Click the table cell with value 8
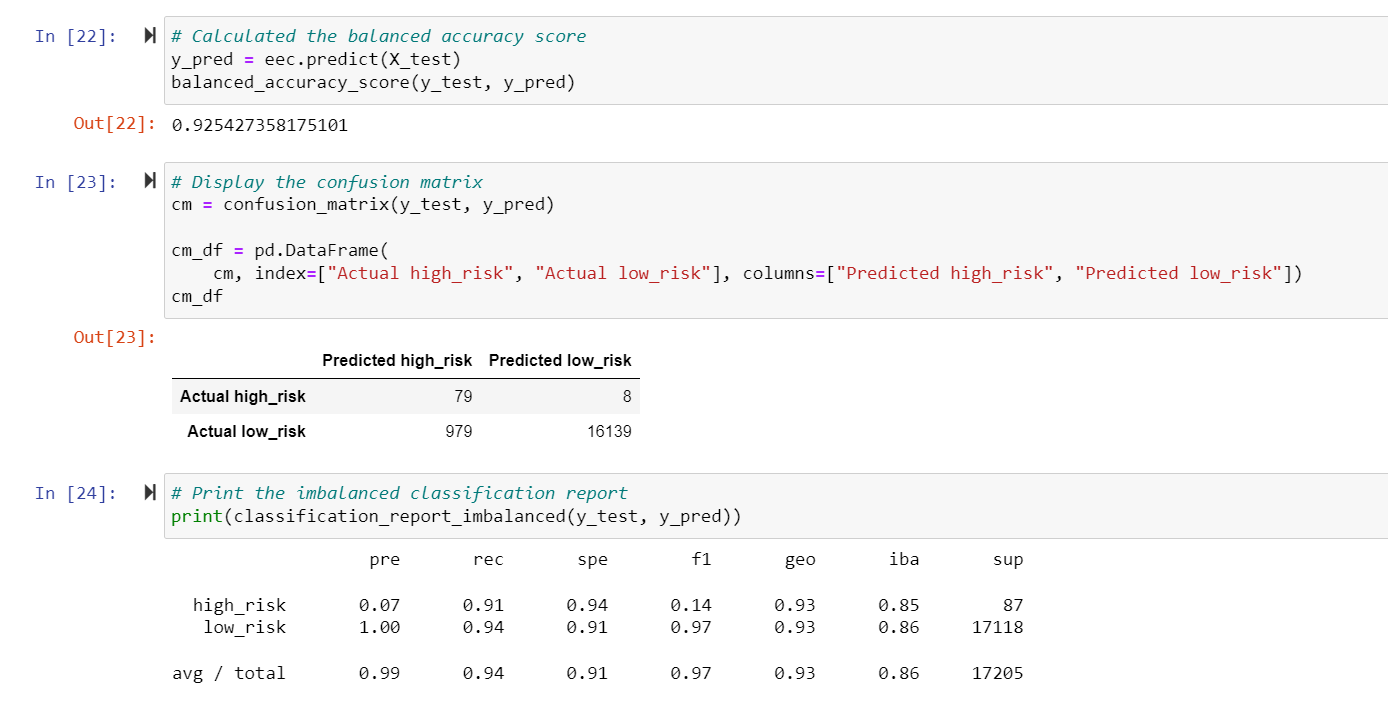 [x=627, y=397]
